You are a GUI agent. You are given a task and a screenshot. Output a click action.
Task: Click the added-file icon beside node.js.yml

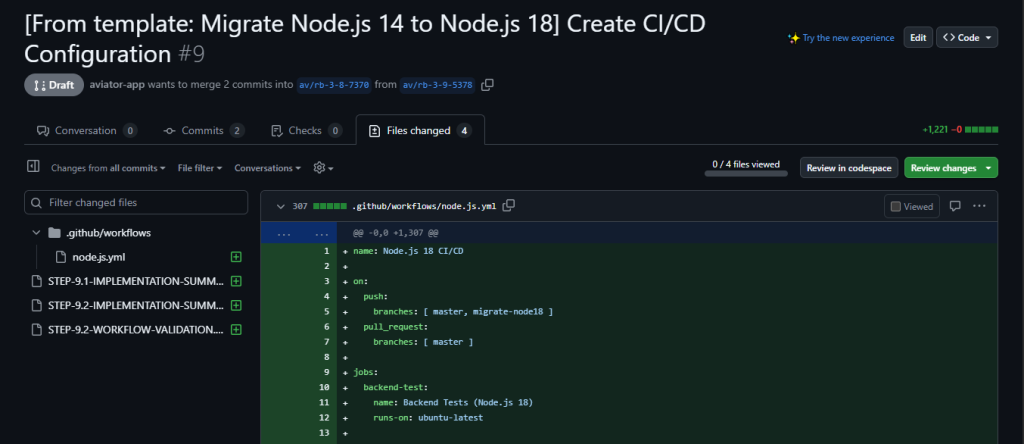pos(236,257)
